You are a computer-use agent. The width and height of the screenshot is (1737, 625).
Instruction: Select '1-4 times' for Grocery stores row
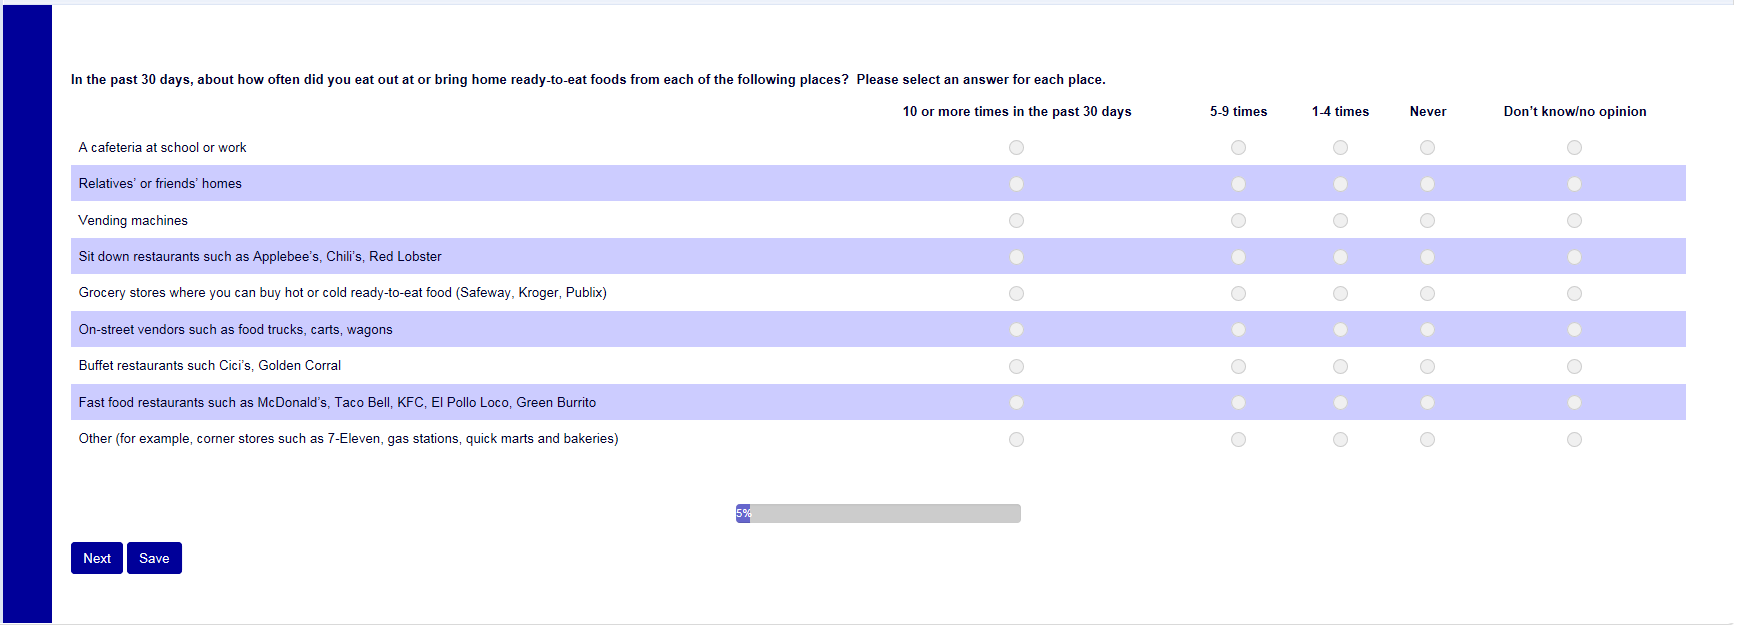pos(1340,294)
